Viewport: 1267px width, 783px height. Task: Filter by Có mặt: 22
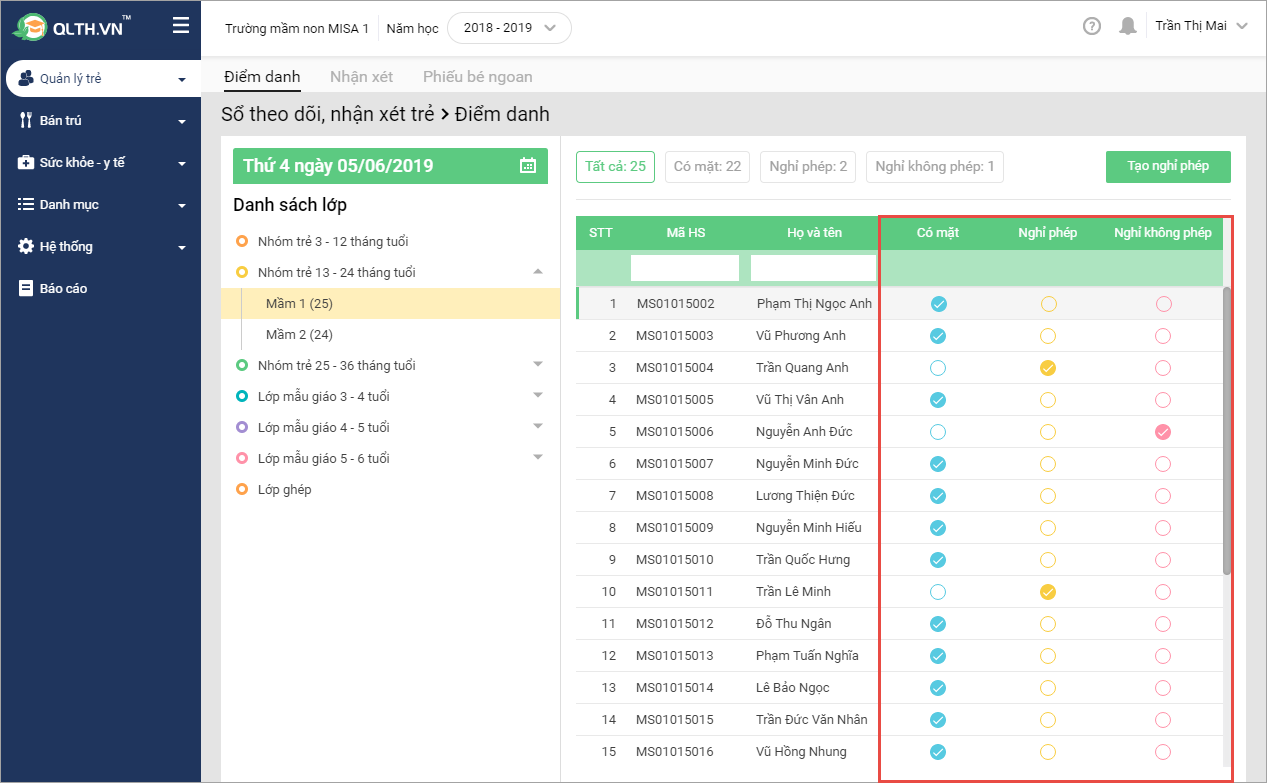707,167
